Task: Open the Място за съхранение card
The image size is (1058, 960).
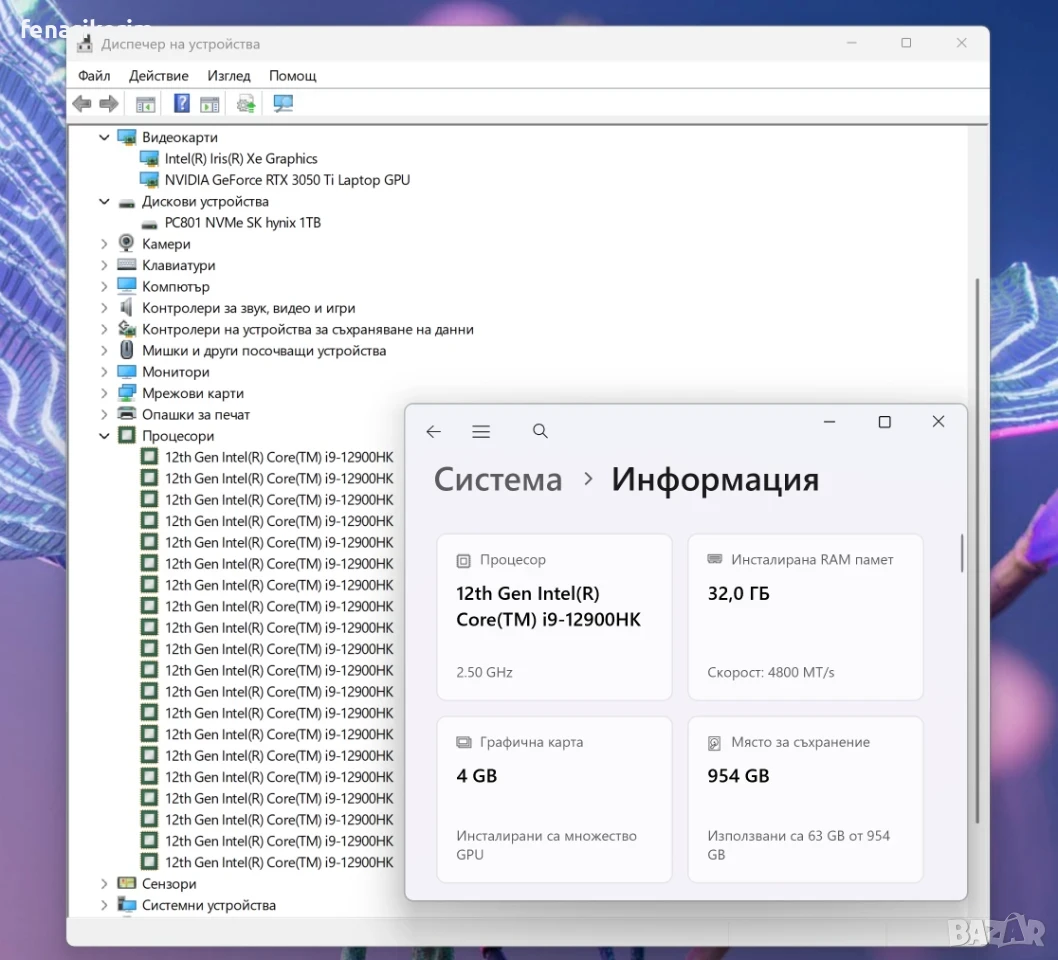Action: (x=806, y=799)
